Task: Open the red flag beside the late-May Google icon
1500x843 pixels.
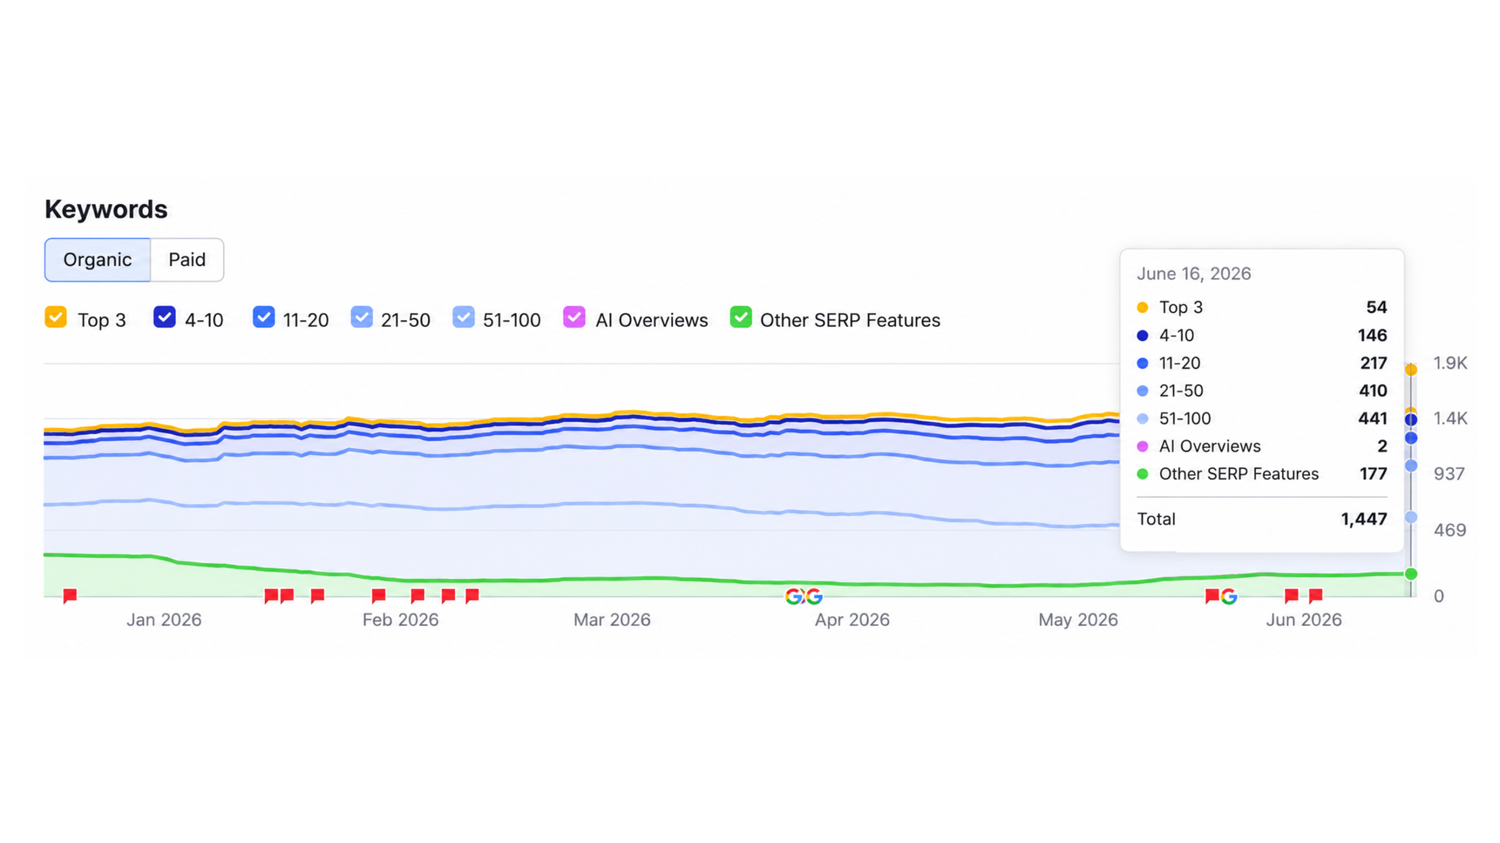Action: [x=1212, y=596]
